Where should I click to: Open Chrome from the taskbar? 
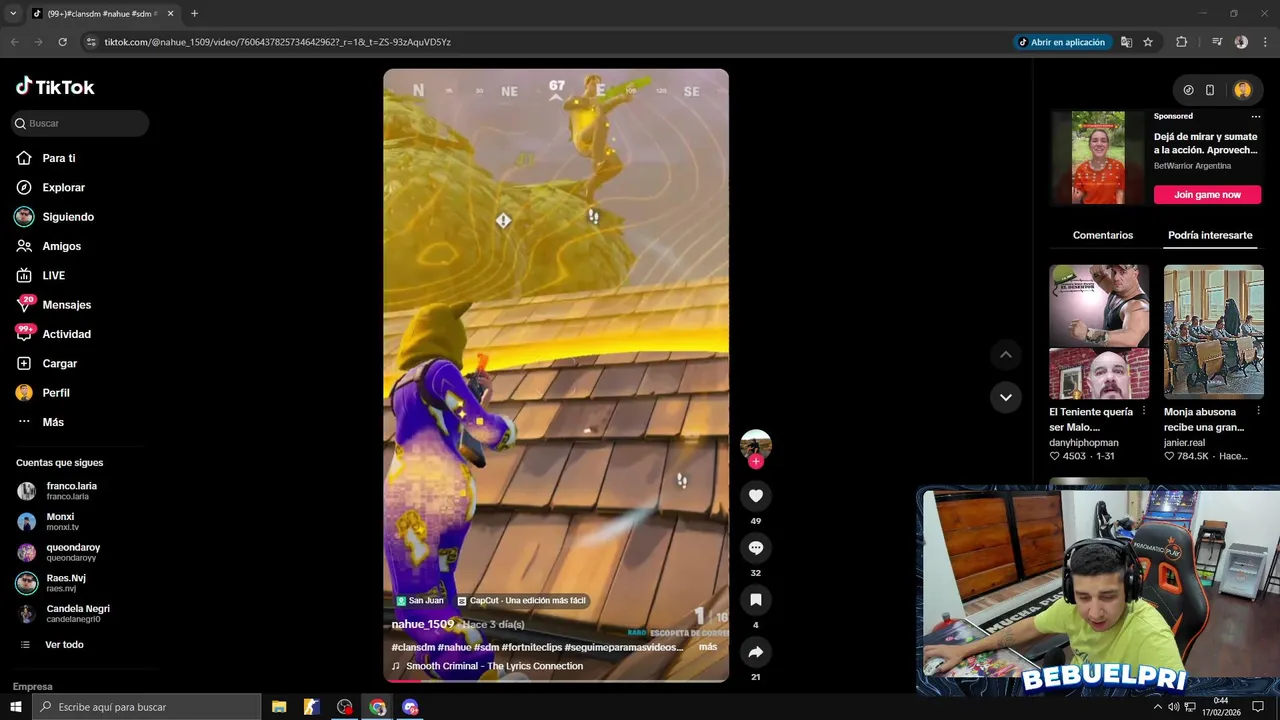(x=377, y=707)
